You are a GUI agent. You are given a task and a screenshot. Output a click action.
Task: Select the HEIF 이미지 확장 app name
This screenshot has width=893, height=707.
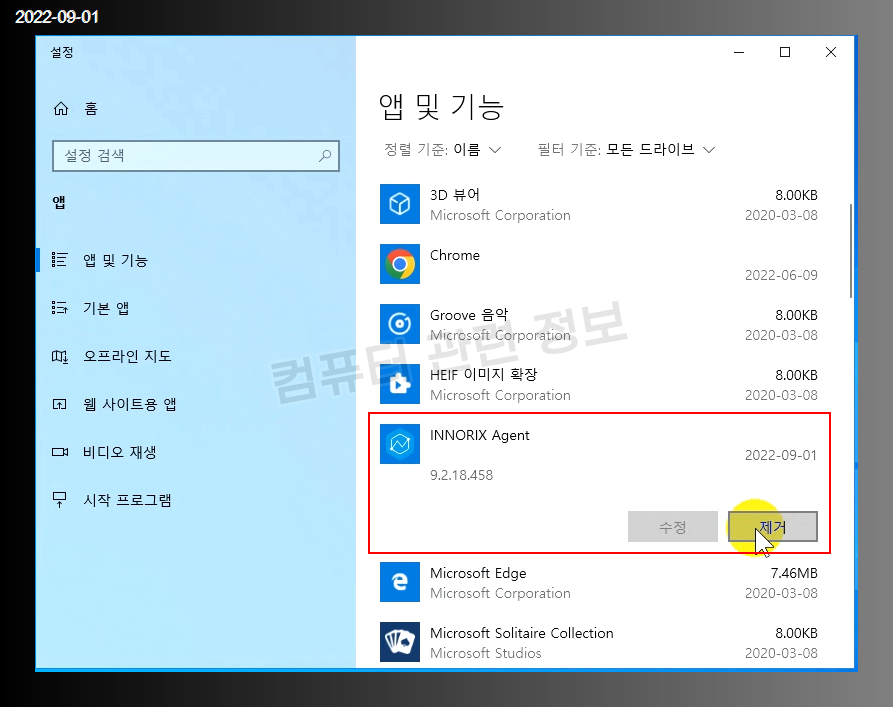pos(484,375)
